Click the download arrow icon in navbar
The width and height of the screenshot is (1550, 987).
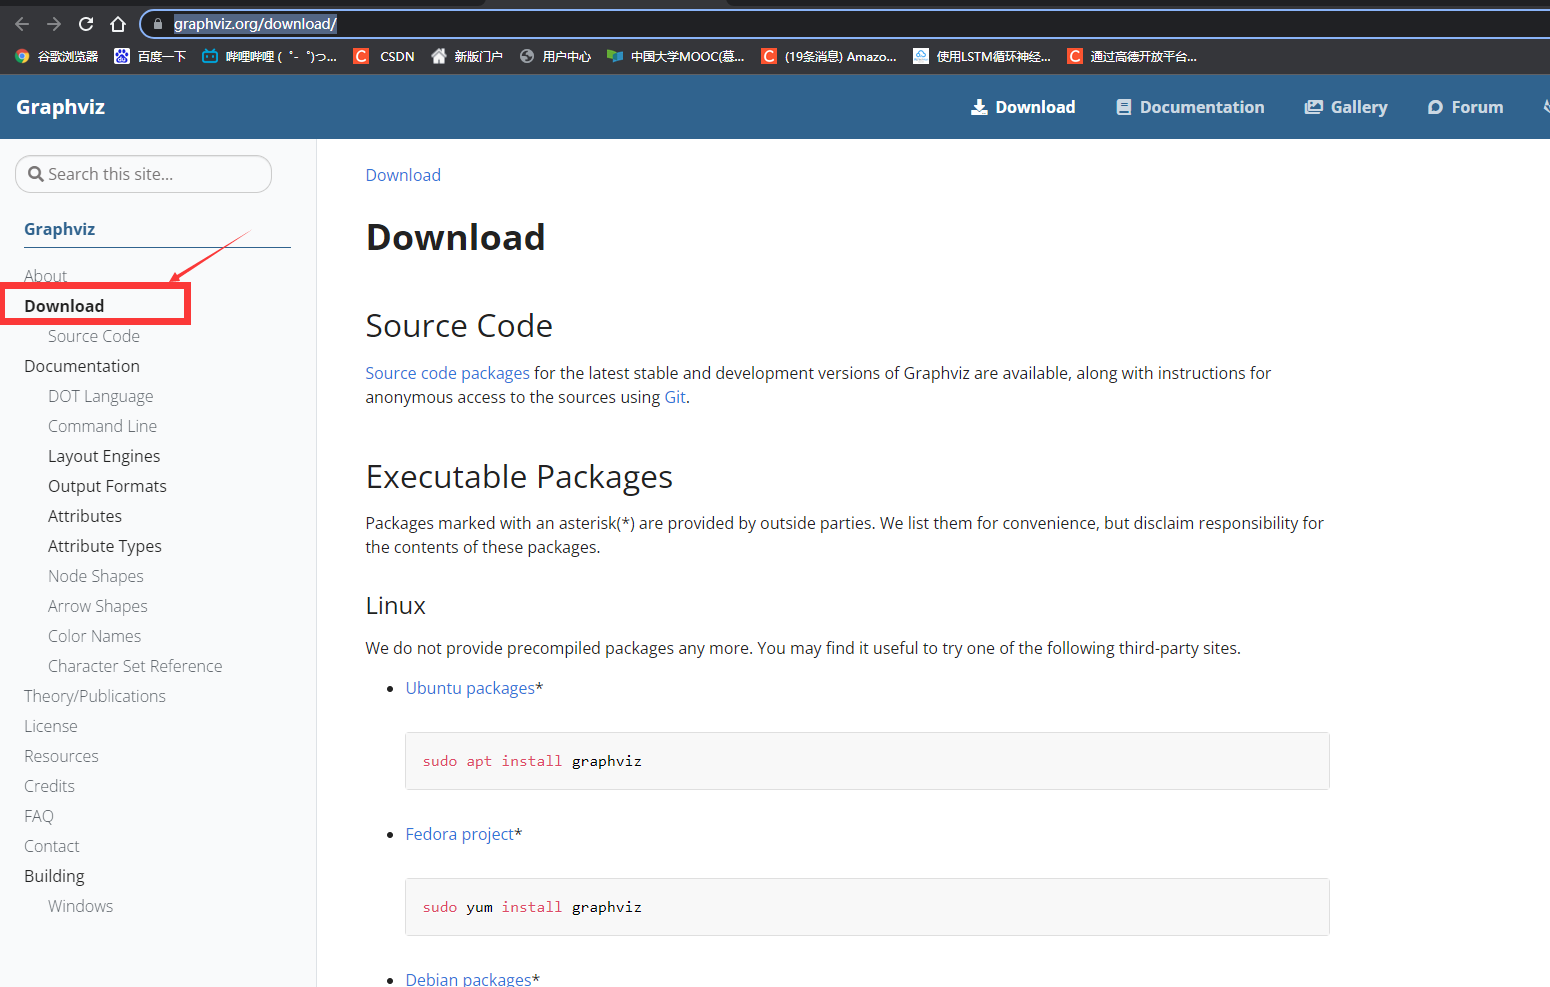(979, 107)
